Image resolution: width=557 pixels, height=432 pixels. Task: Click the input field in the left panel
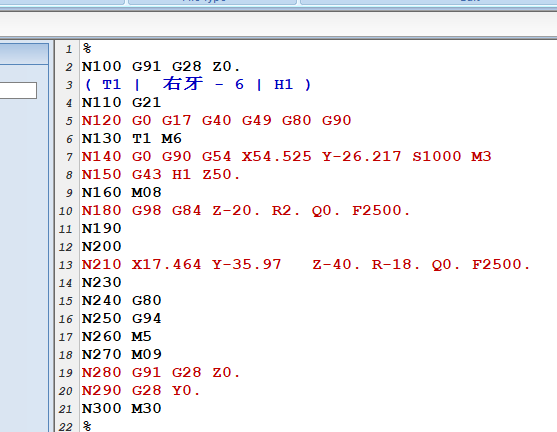[x=18, y=91]
